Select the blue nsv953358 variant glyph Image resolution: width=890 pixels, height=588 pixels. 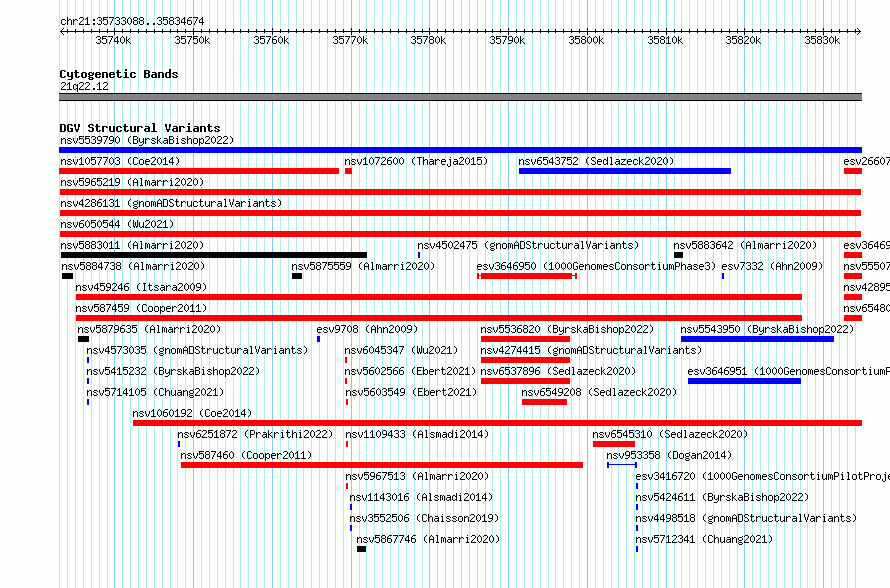(x=622, y=465)
